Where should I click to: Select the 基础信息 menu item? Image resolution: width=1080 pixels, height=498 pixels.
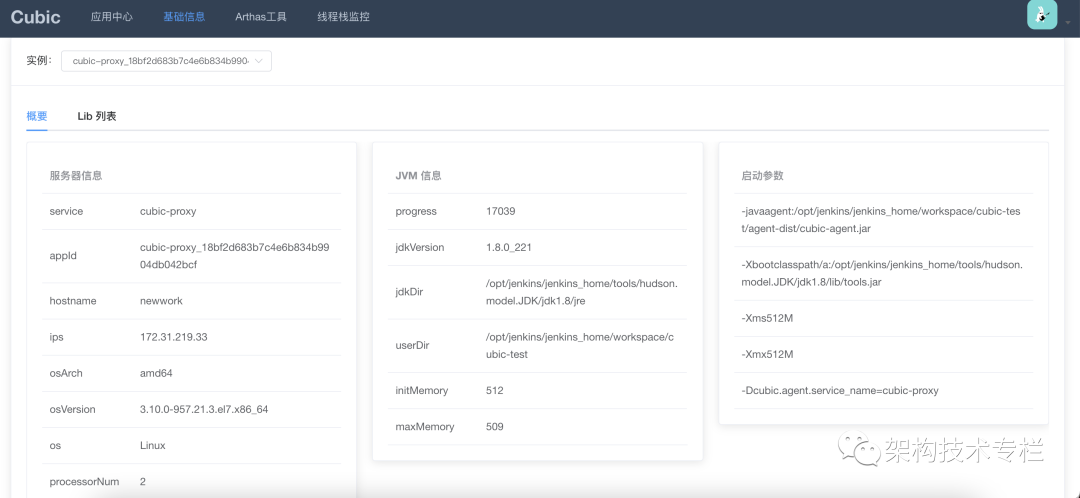click(x=184, y=17)
